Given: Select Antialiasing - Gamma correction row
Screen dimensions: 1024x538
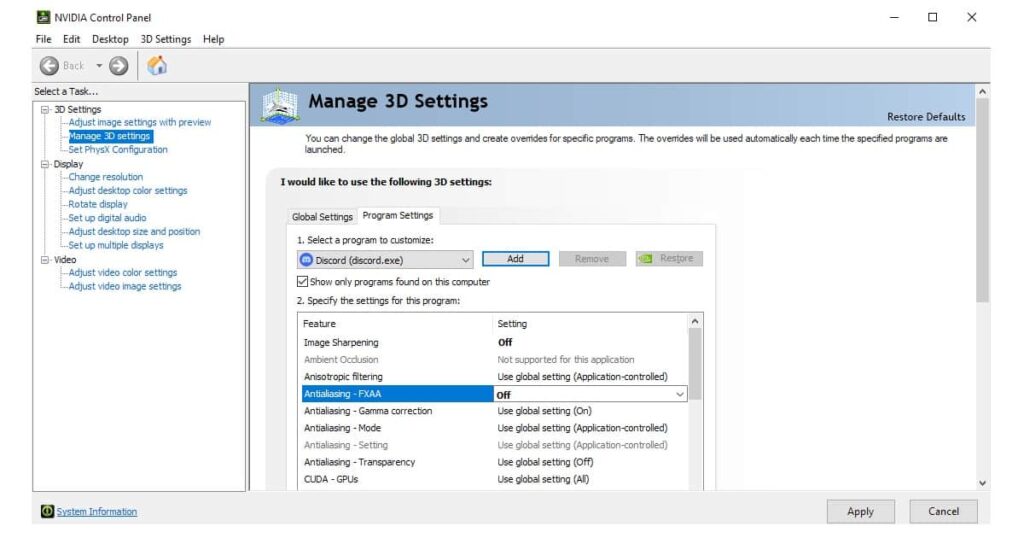Looking at the screenshot, I should click(x=494, y=411).
